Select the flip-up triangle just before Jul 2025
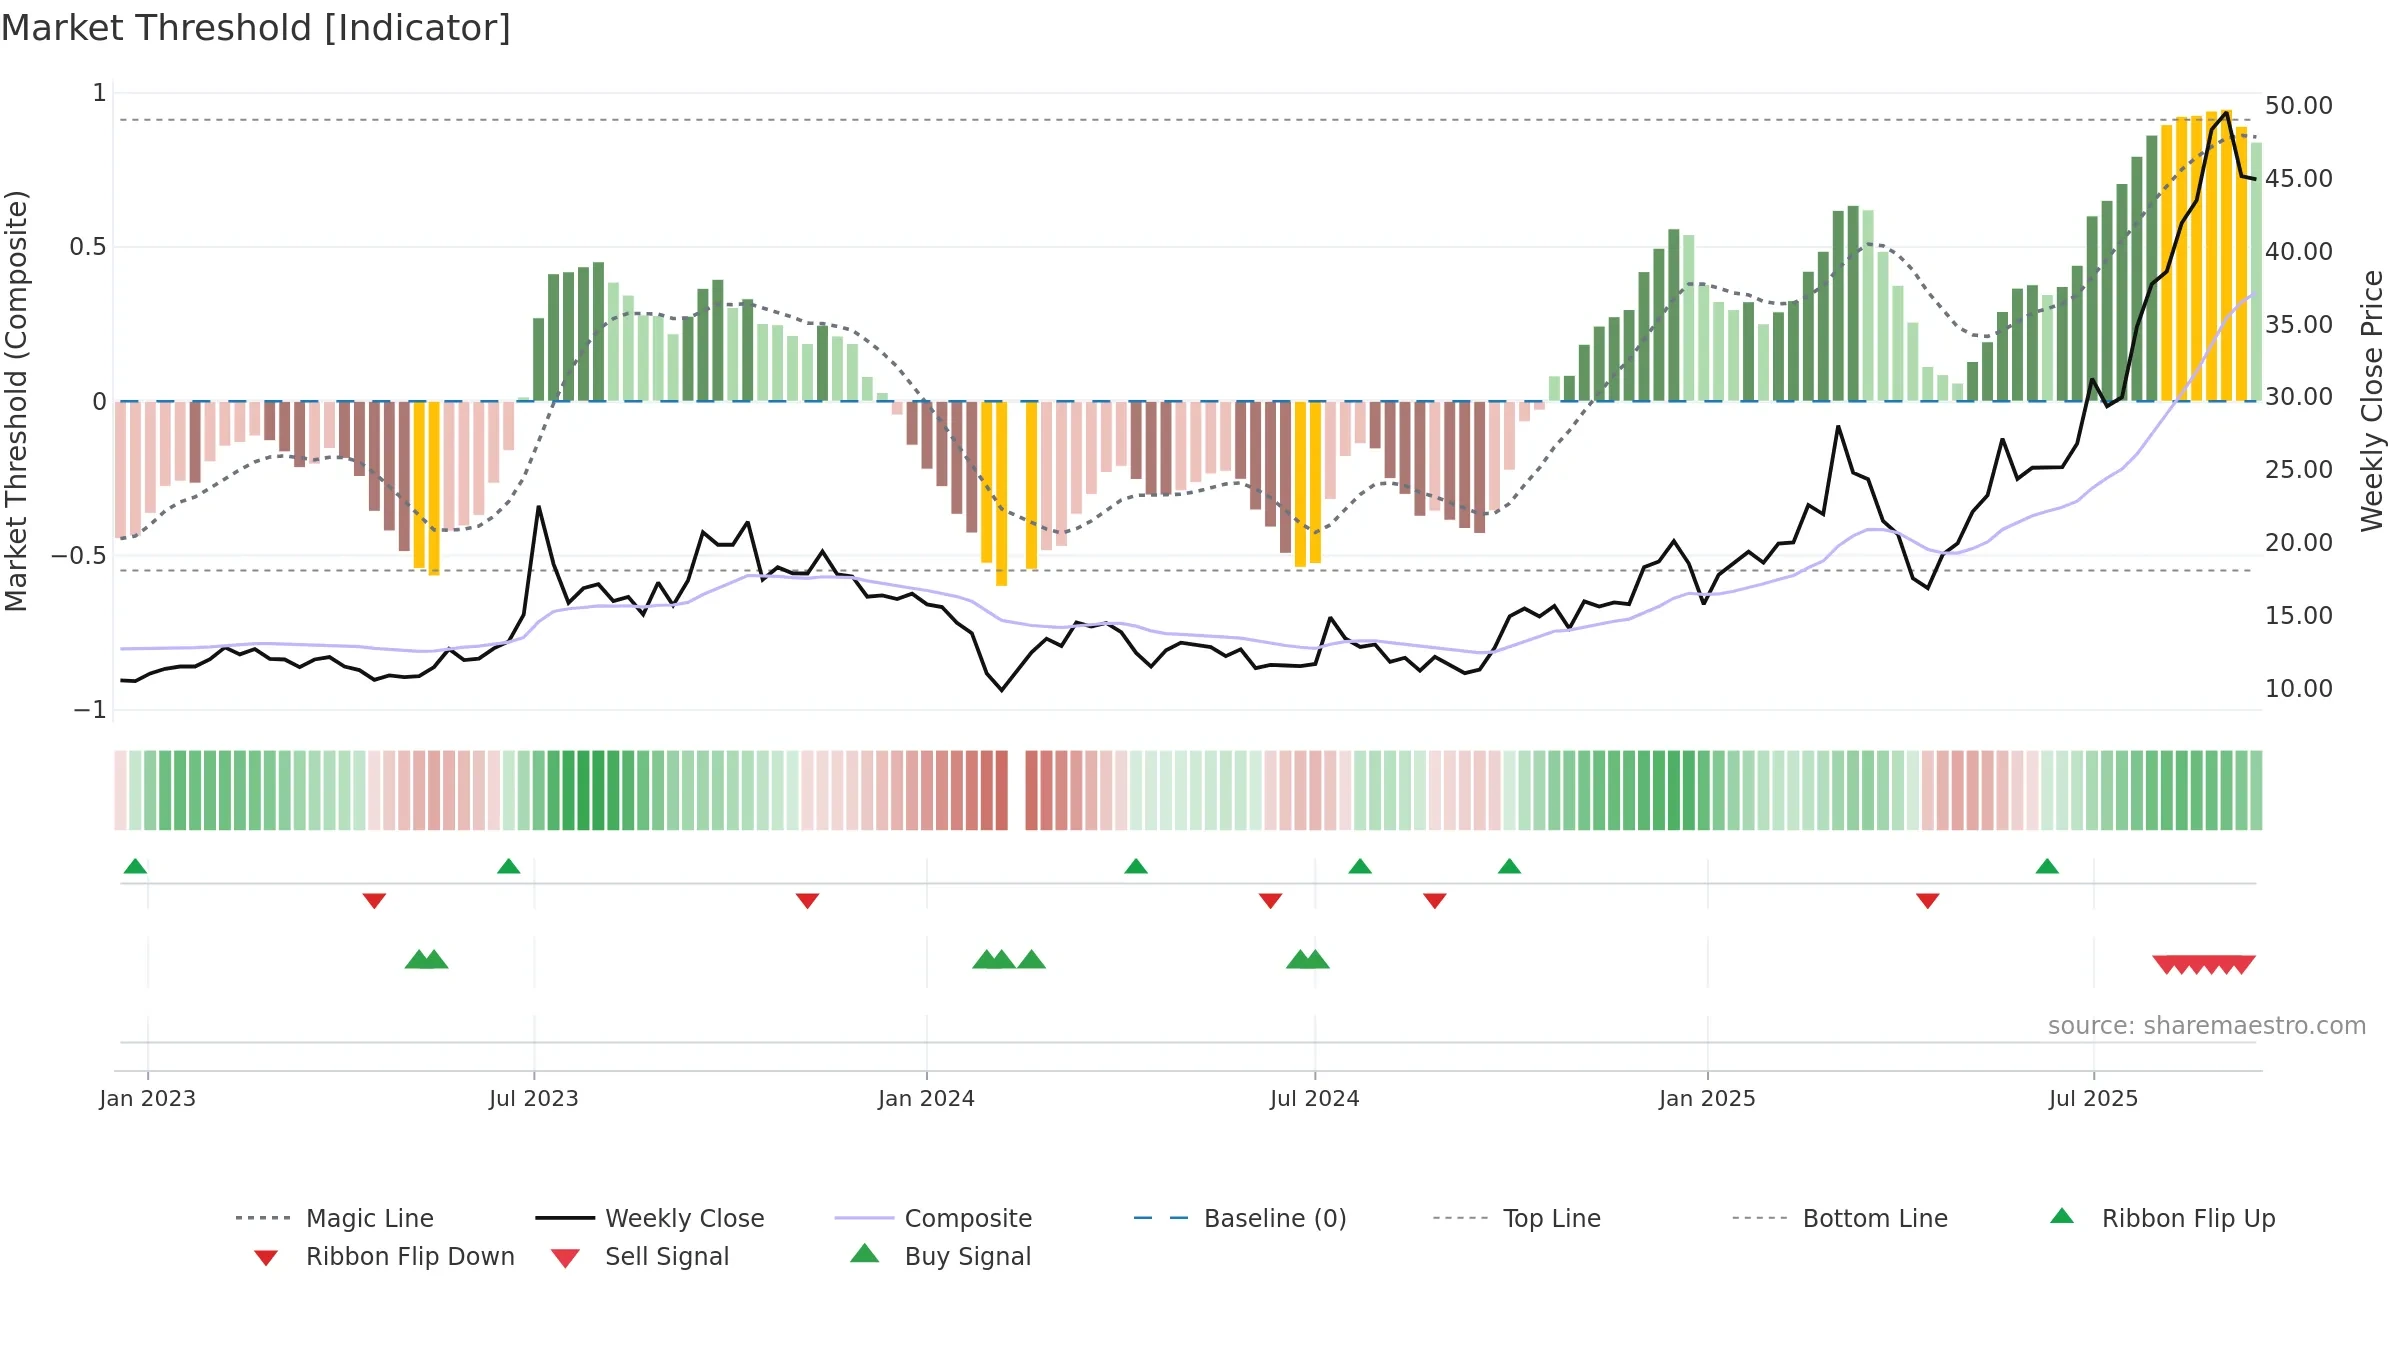The width and height of the screenshot is (2400, 1350). tap(2047, 866)
